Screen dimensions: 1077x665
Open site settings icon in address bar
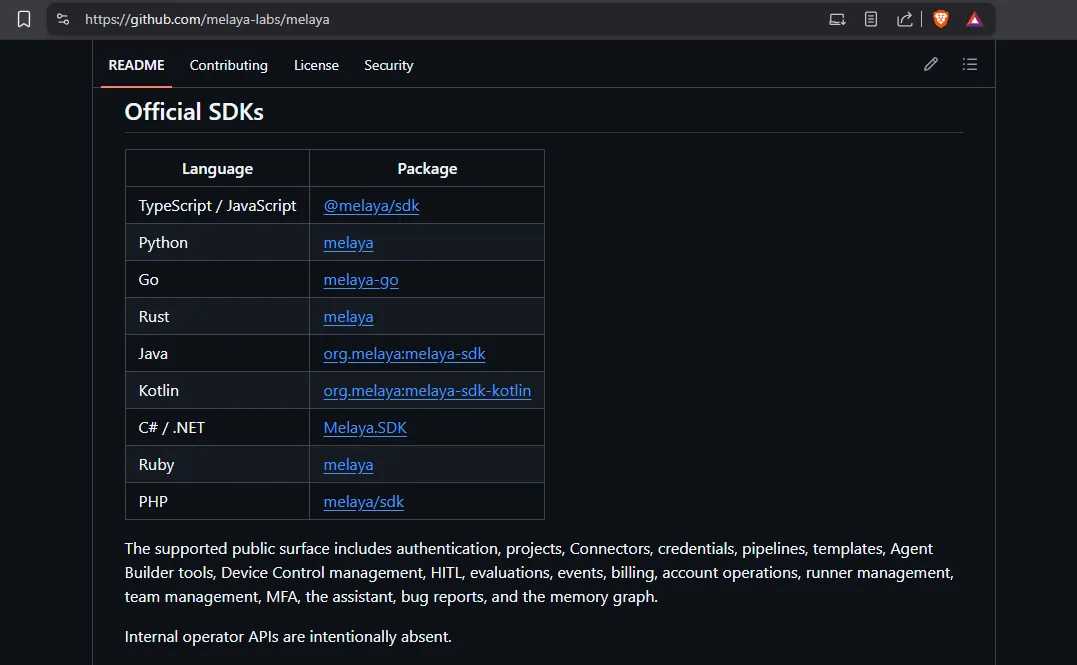pyautogui.click(x=63, y=19)
